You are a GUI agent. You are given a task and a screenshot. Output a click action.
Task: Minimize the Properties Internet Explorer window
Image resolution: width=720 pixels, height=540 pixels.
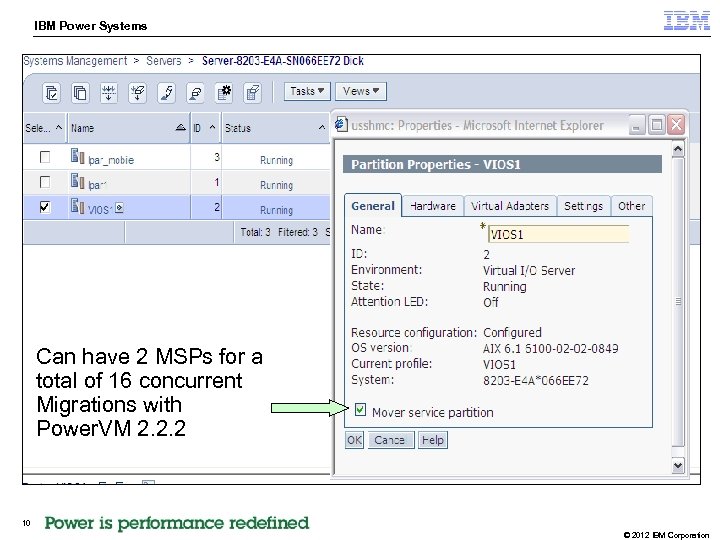tap(636, 125)
